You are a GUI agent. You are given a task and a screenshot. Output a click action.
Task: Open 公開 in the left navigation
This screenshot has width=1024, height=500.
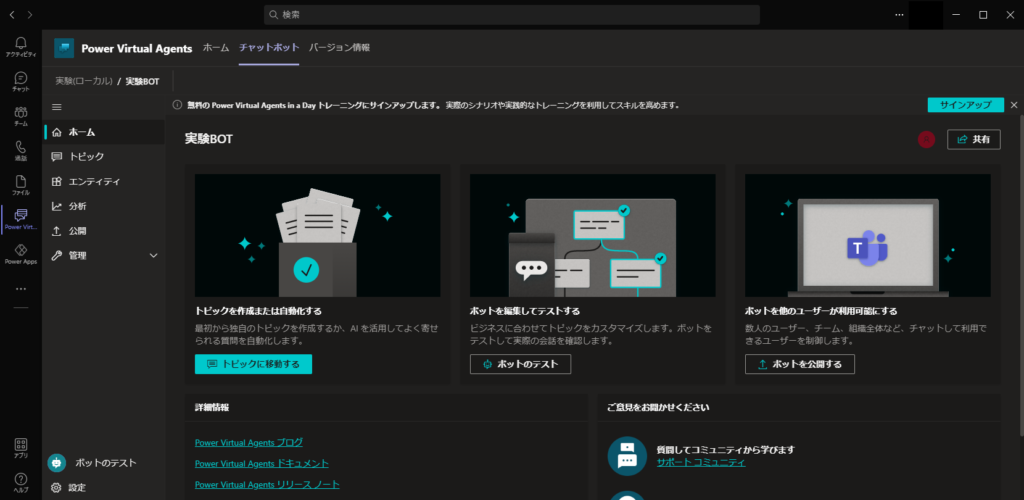(104, 231)
